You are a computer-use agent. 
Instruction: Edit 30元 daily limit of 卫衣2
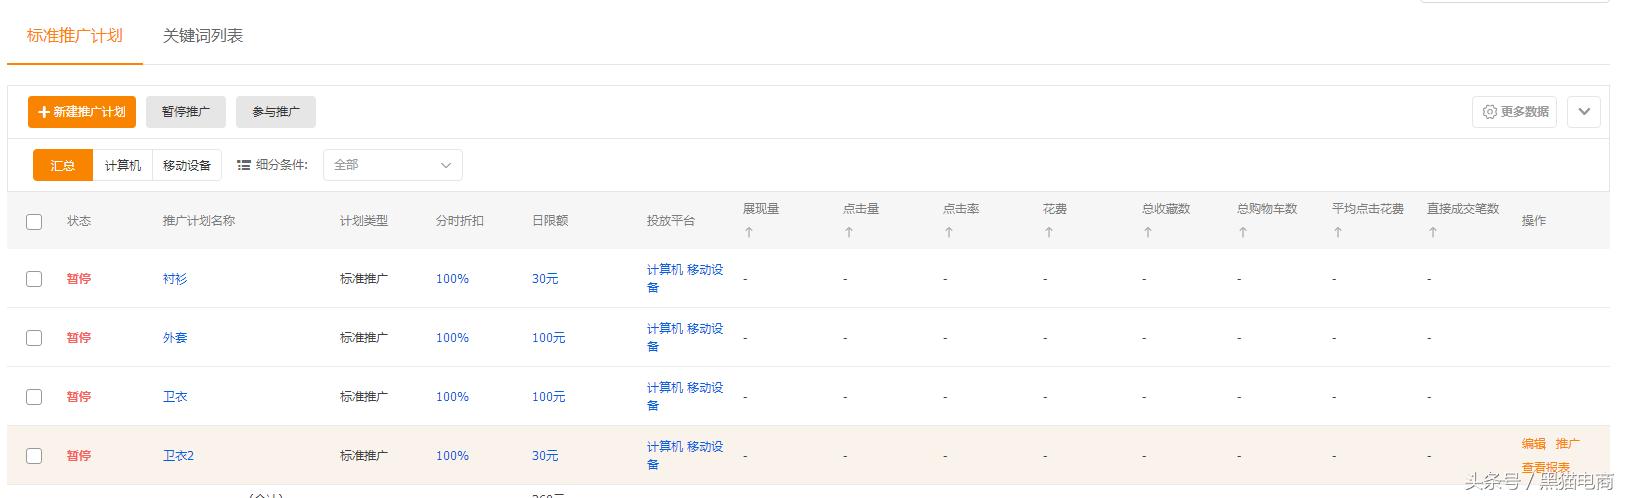(545, 456)
